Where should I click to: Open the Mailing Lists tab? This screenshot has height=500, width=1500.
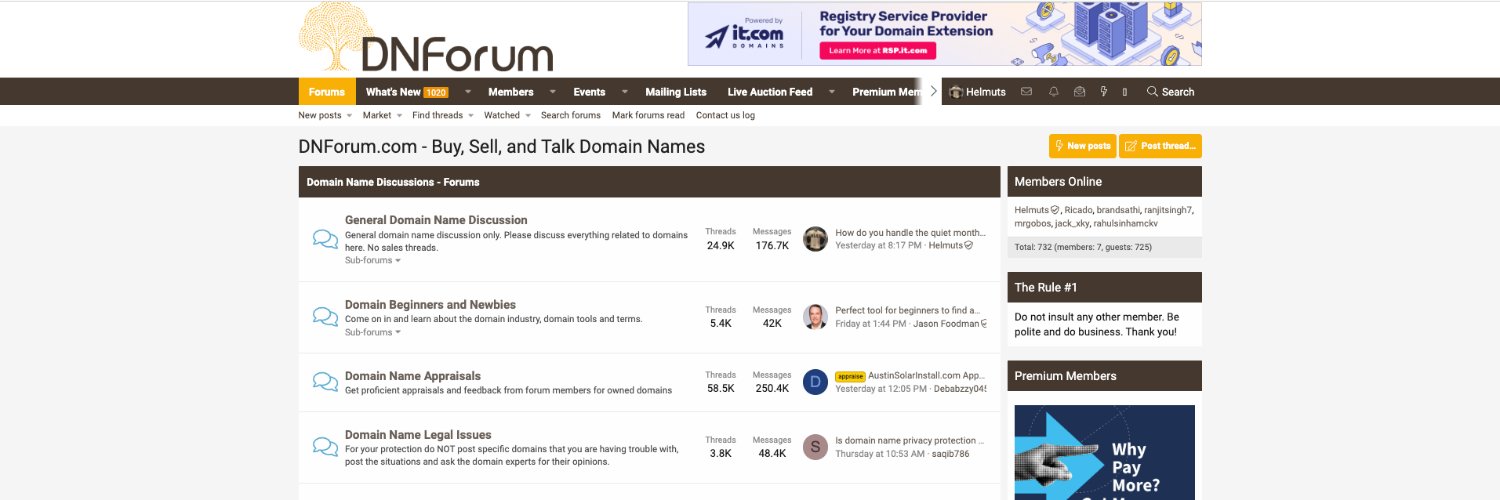coord(676,92)
